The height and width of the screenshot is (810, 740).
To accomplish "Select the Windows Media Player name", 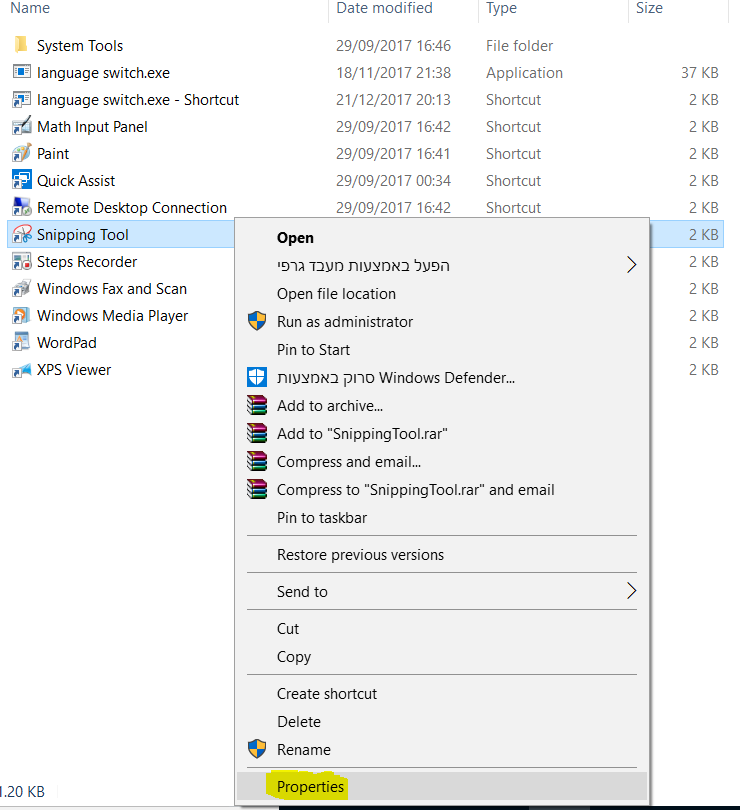I will coord(112,315).
